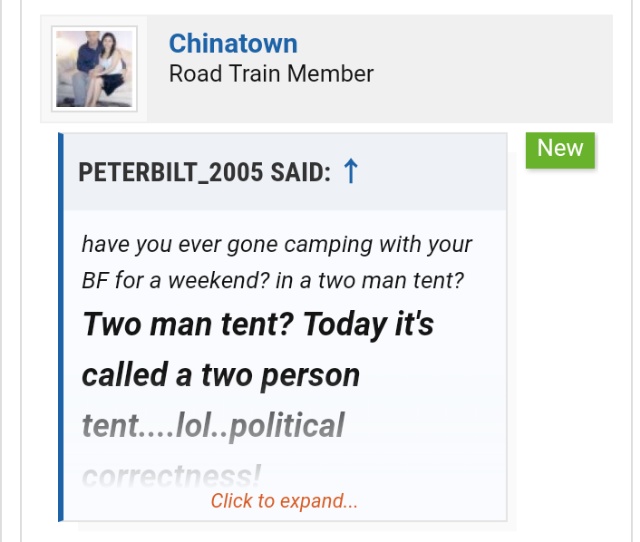Click the green New badge
This screenshot has height=542, width=640.
[x=560, y=149]
